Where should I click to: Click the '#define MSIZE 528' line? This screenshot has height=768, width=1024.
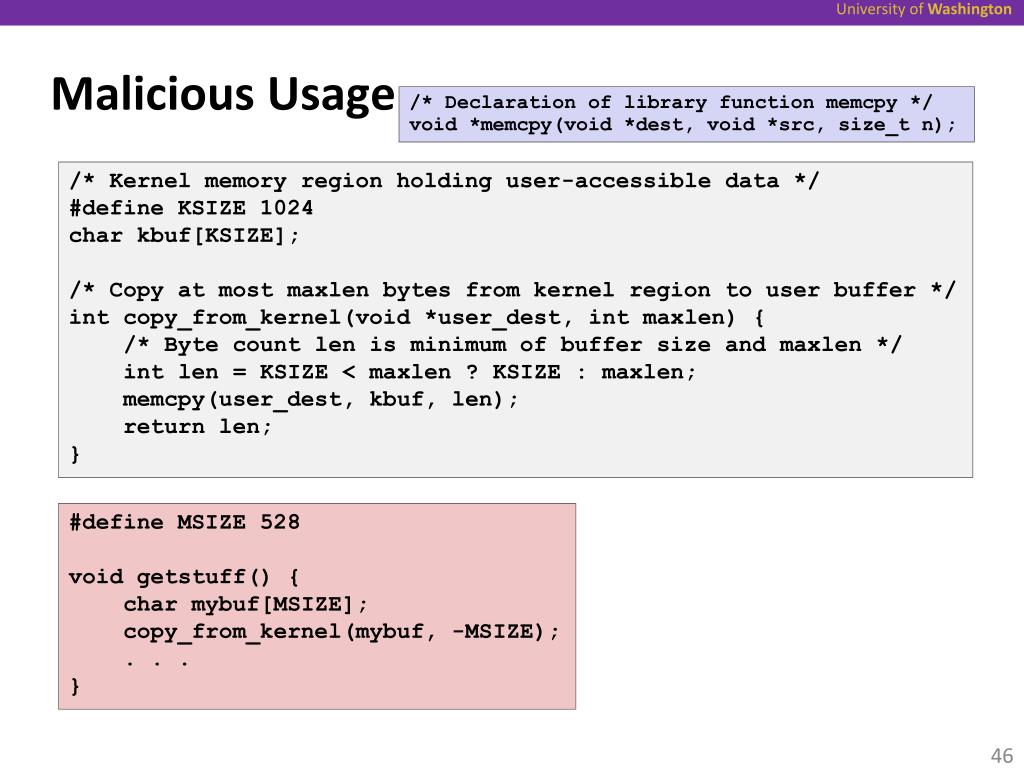(x=185, y=522)
